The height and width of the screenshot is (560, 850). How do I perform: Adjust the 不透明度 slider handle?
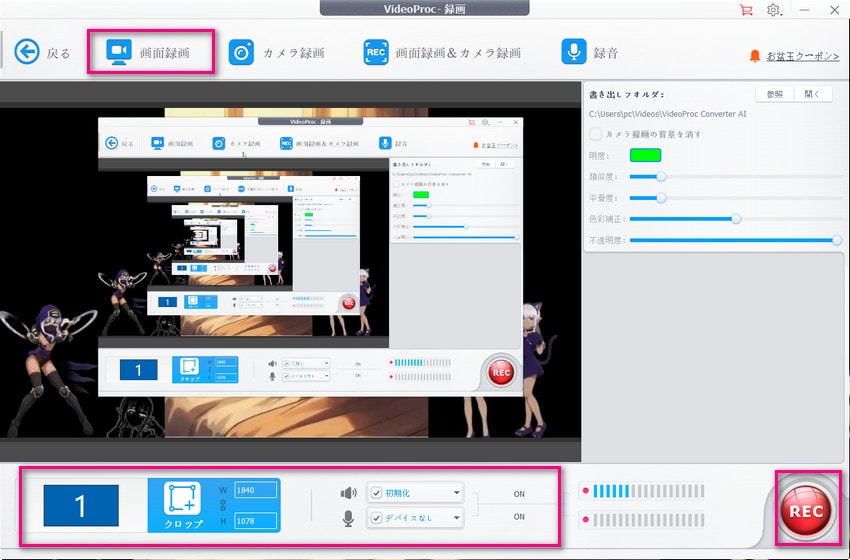click(x=837, y=240)
